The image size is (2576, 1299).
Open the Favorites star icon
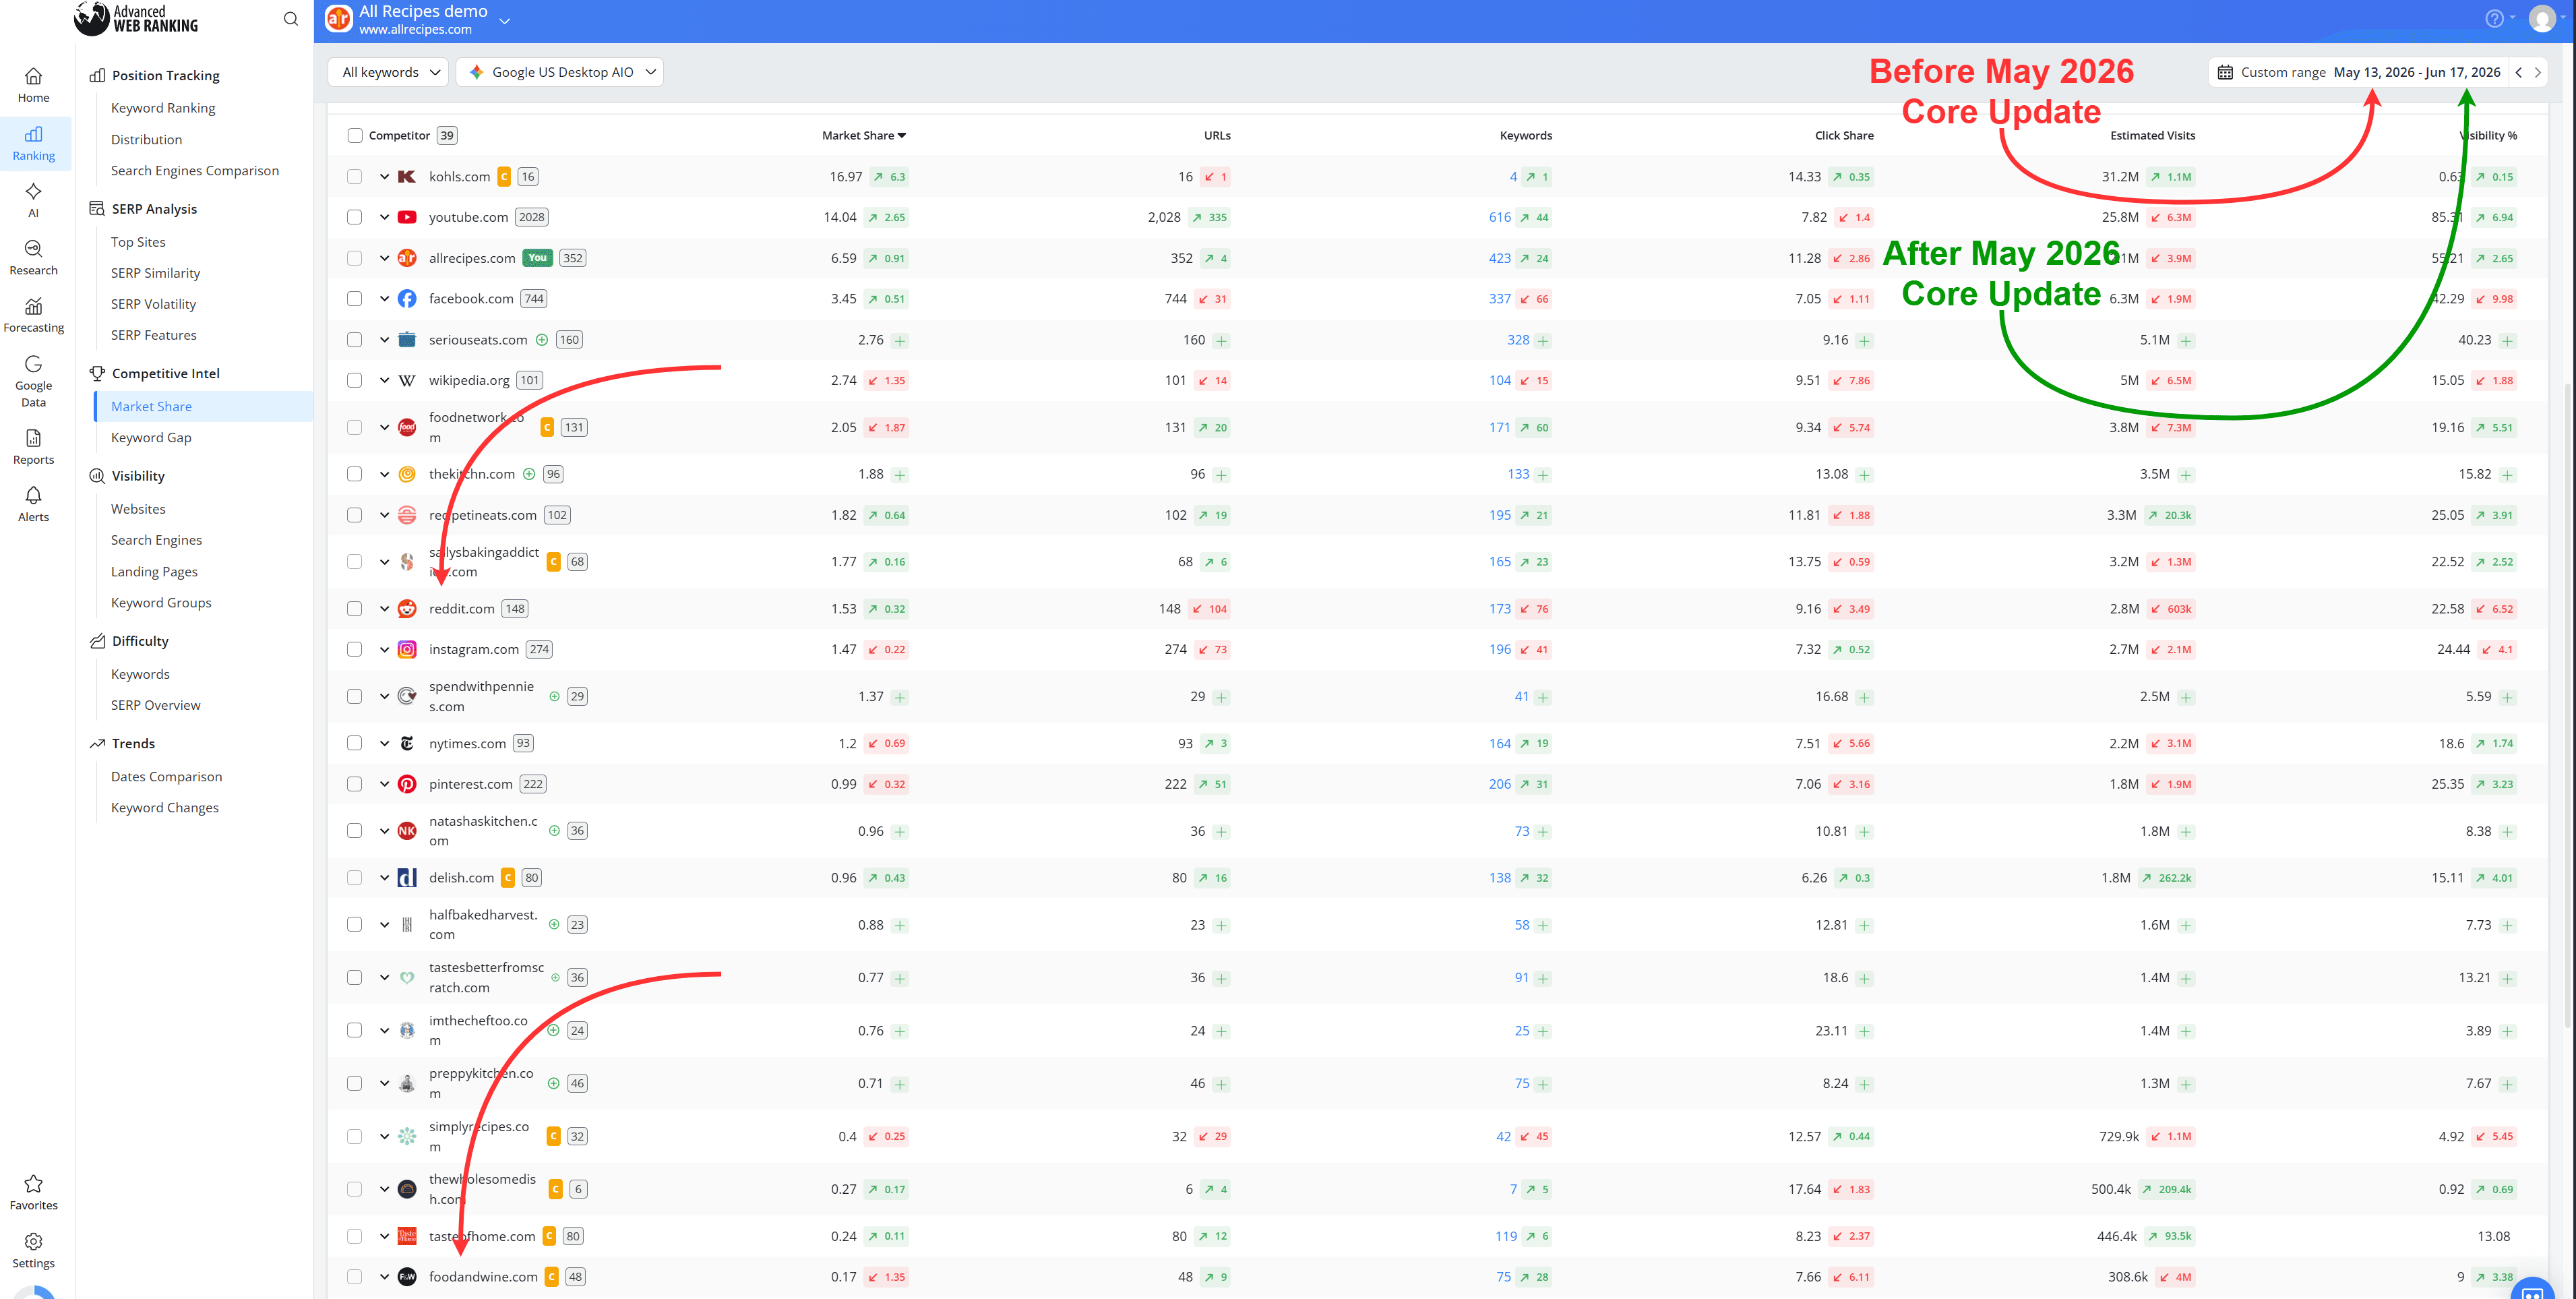pos(33,1184)
